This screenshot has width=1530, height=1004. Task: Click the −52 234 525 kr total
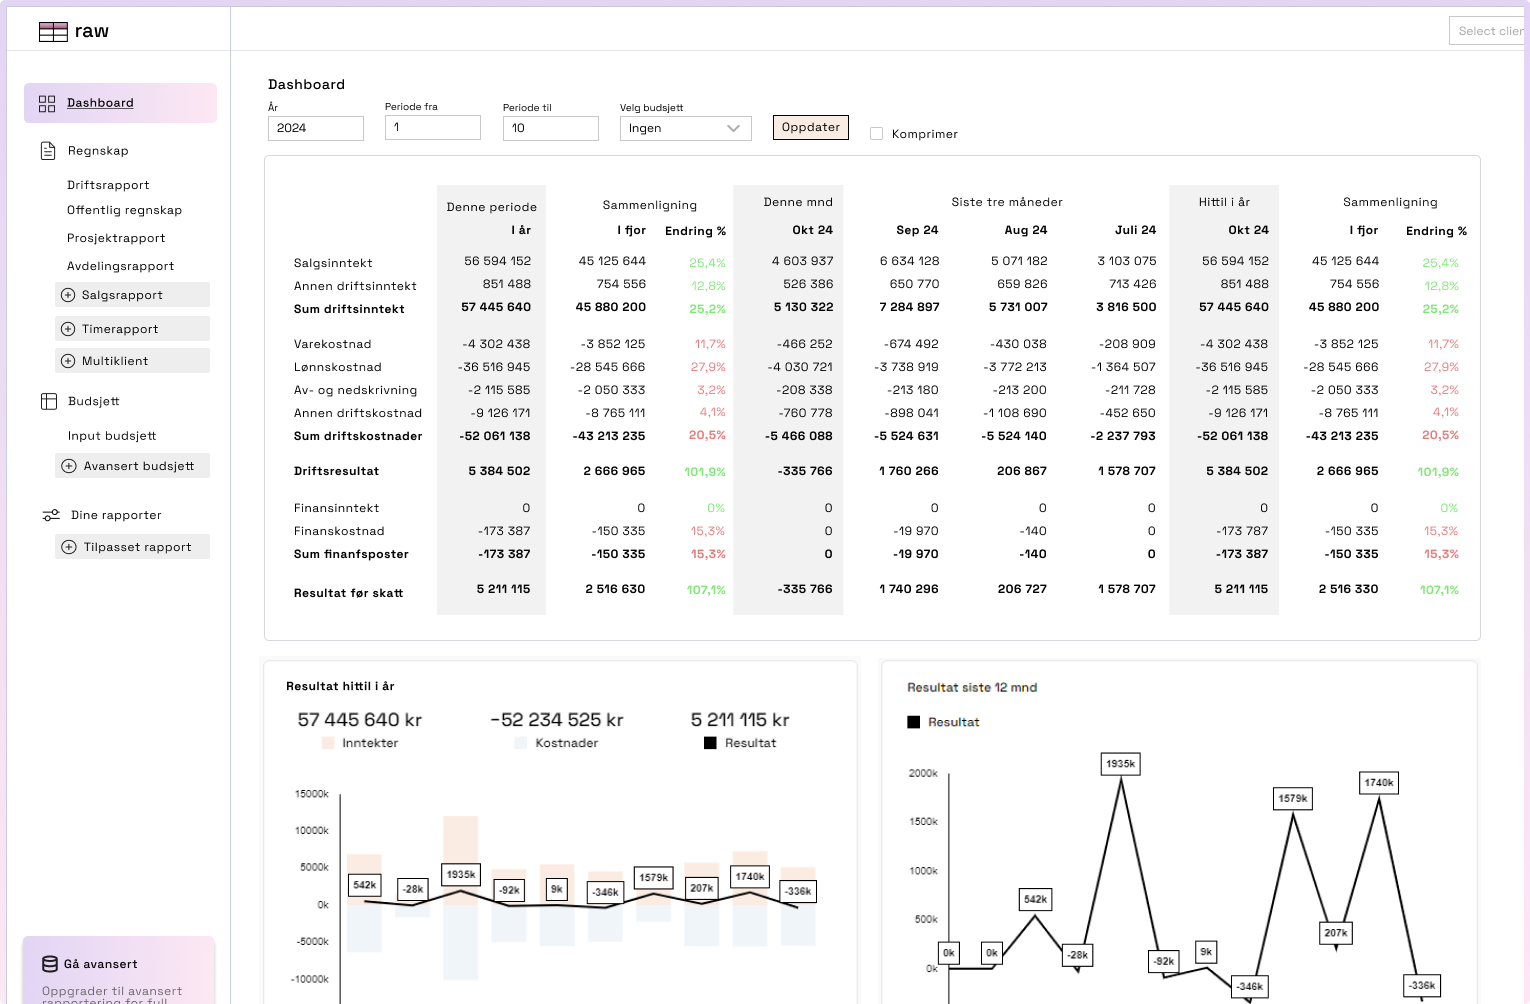(x=557, y=720)
